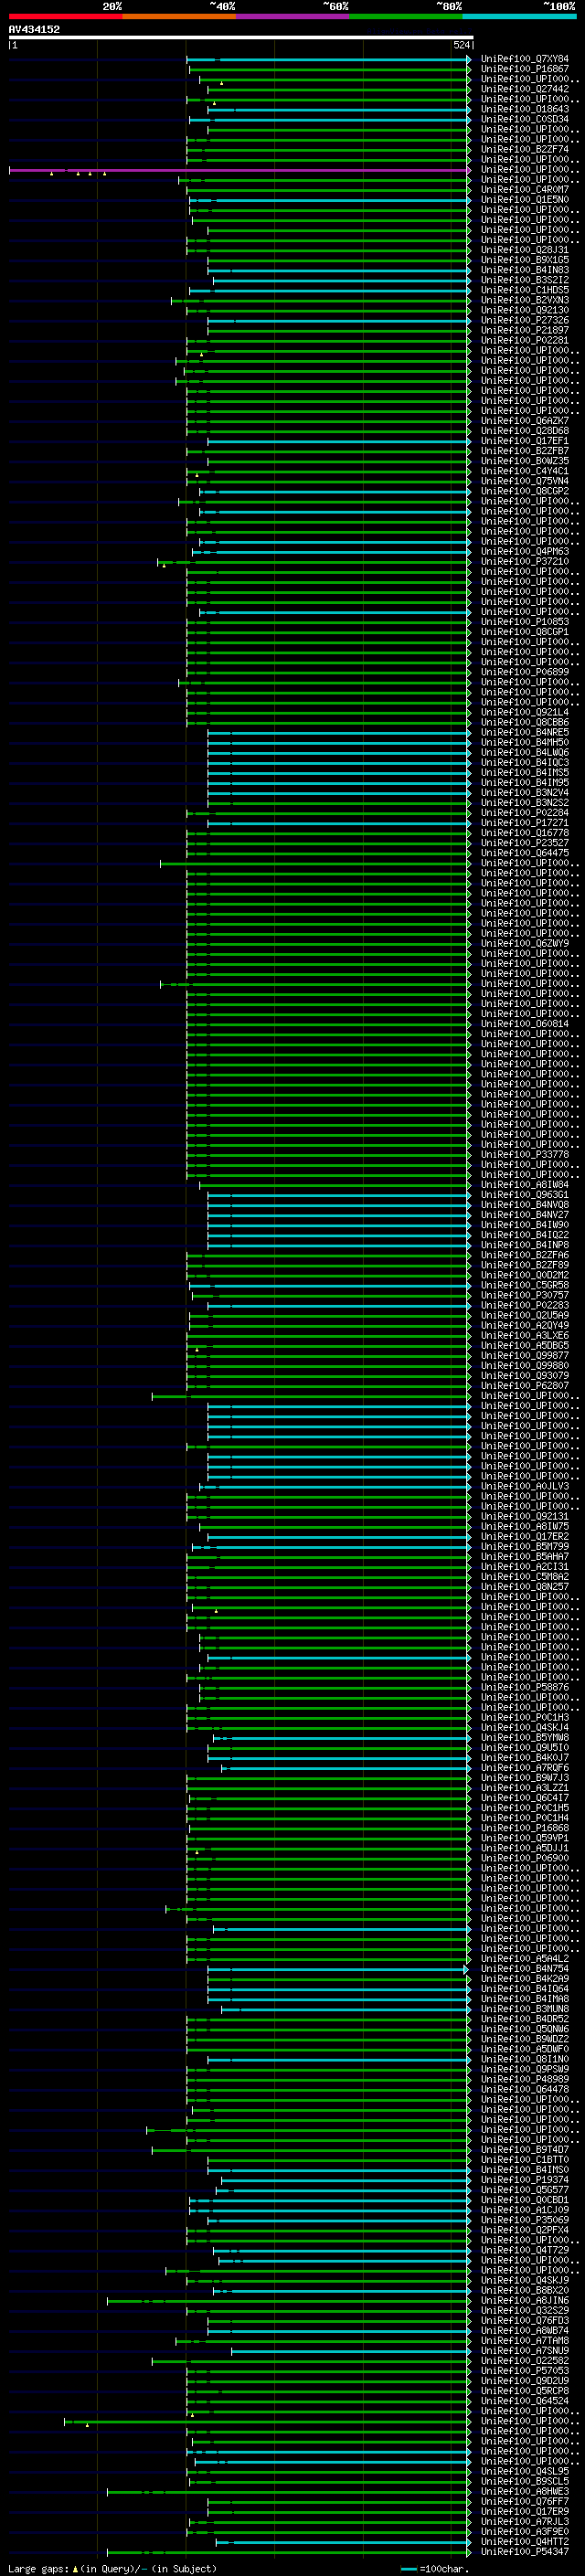Select hit label UniRef100_B2ZFA6

pyautogui.click(x=525, y=1256)
